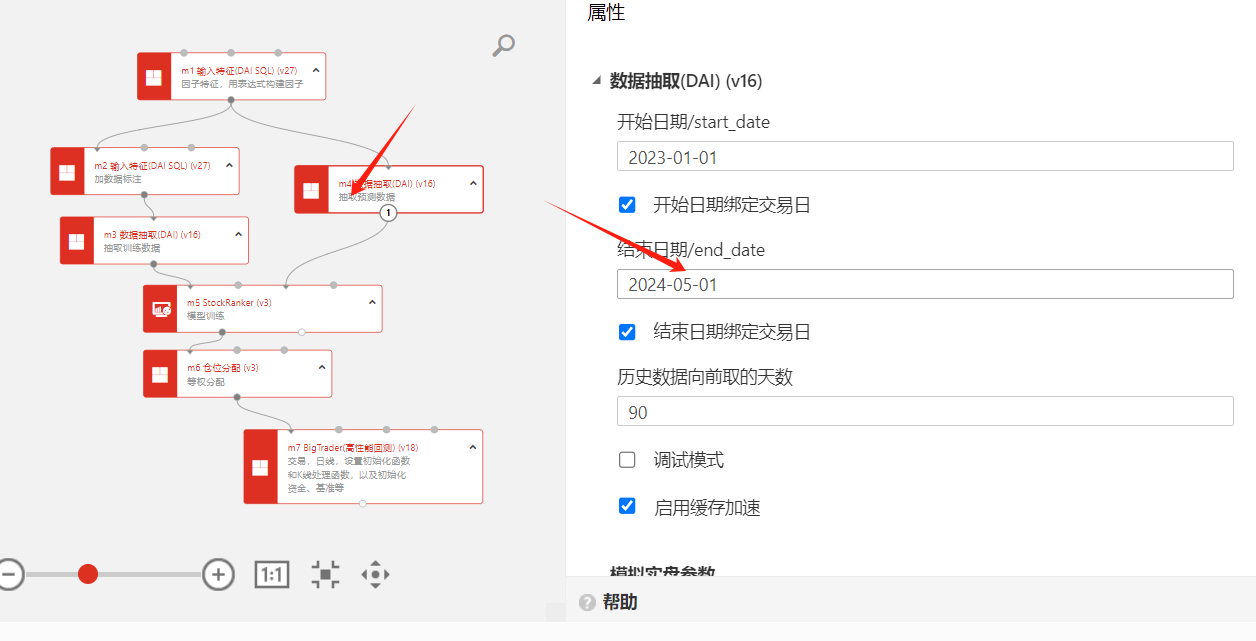Click the m6 position allocation node icon
Screen dimensions: 1256x641
click(x=160, y=374)
